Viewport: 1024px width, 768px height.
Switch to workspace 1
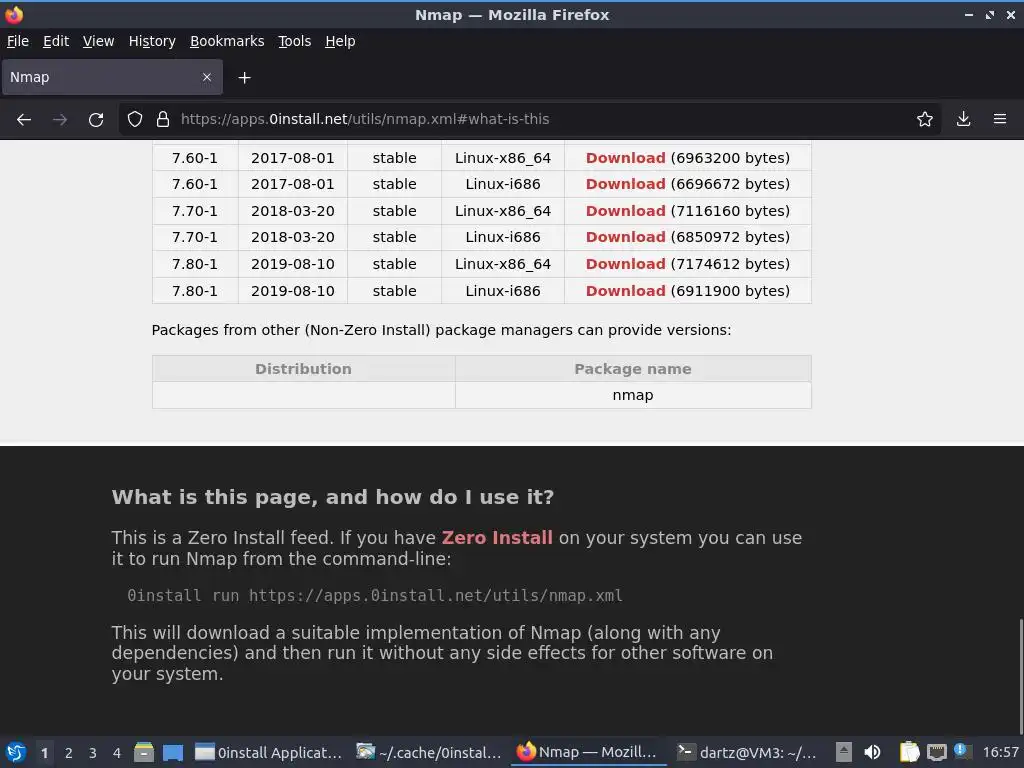(44, 753)
